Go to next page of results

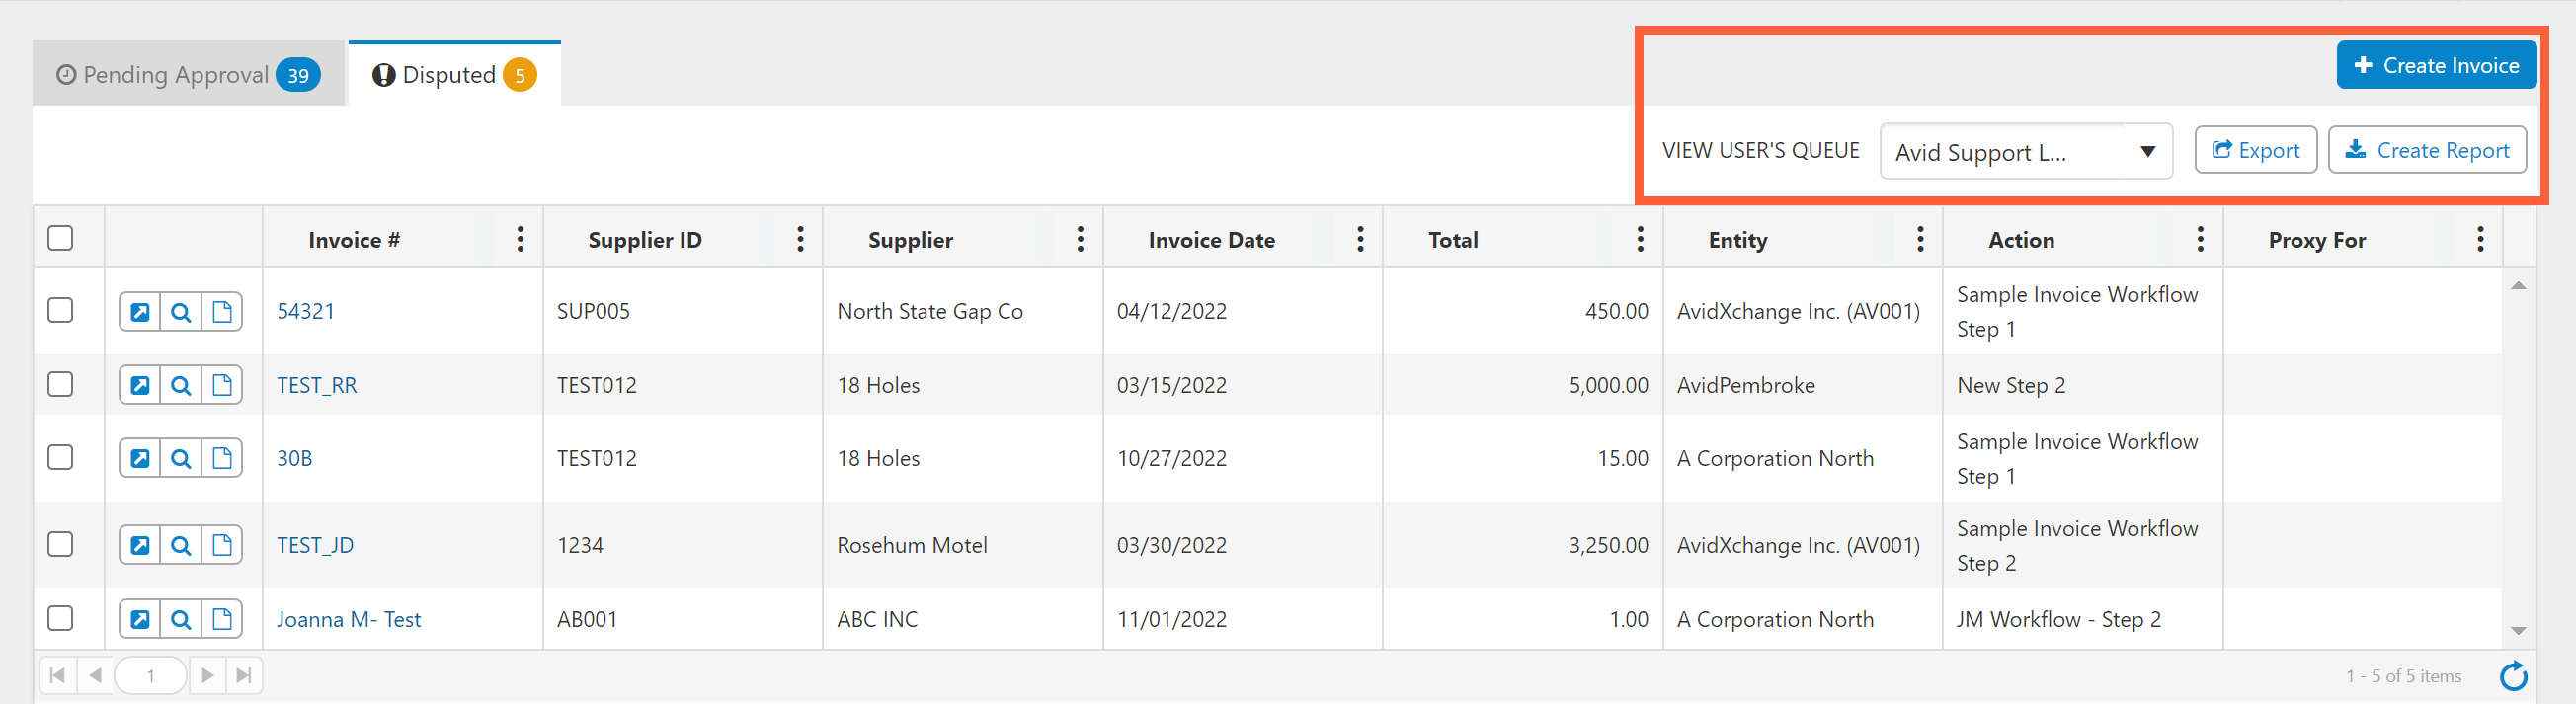click(207, 676)
